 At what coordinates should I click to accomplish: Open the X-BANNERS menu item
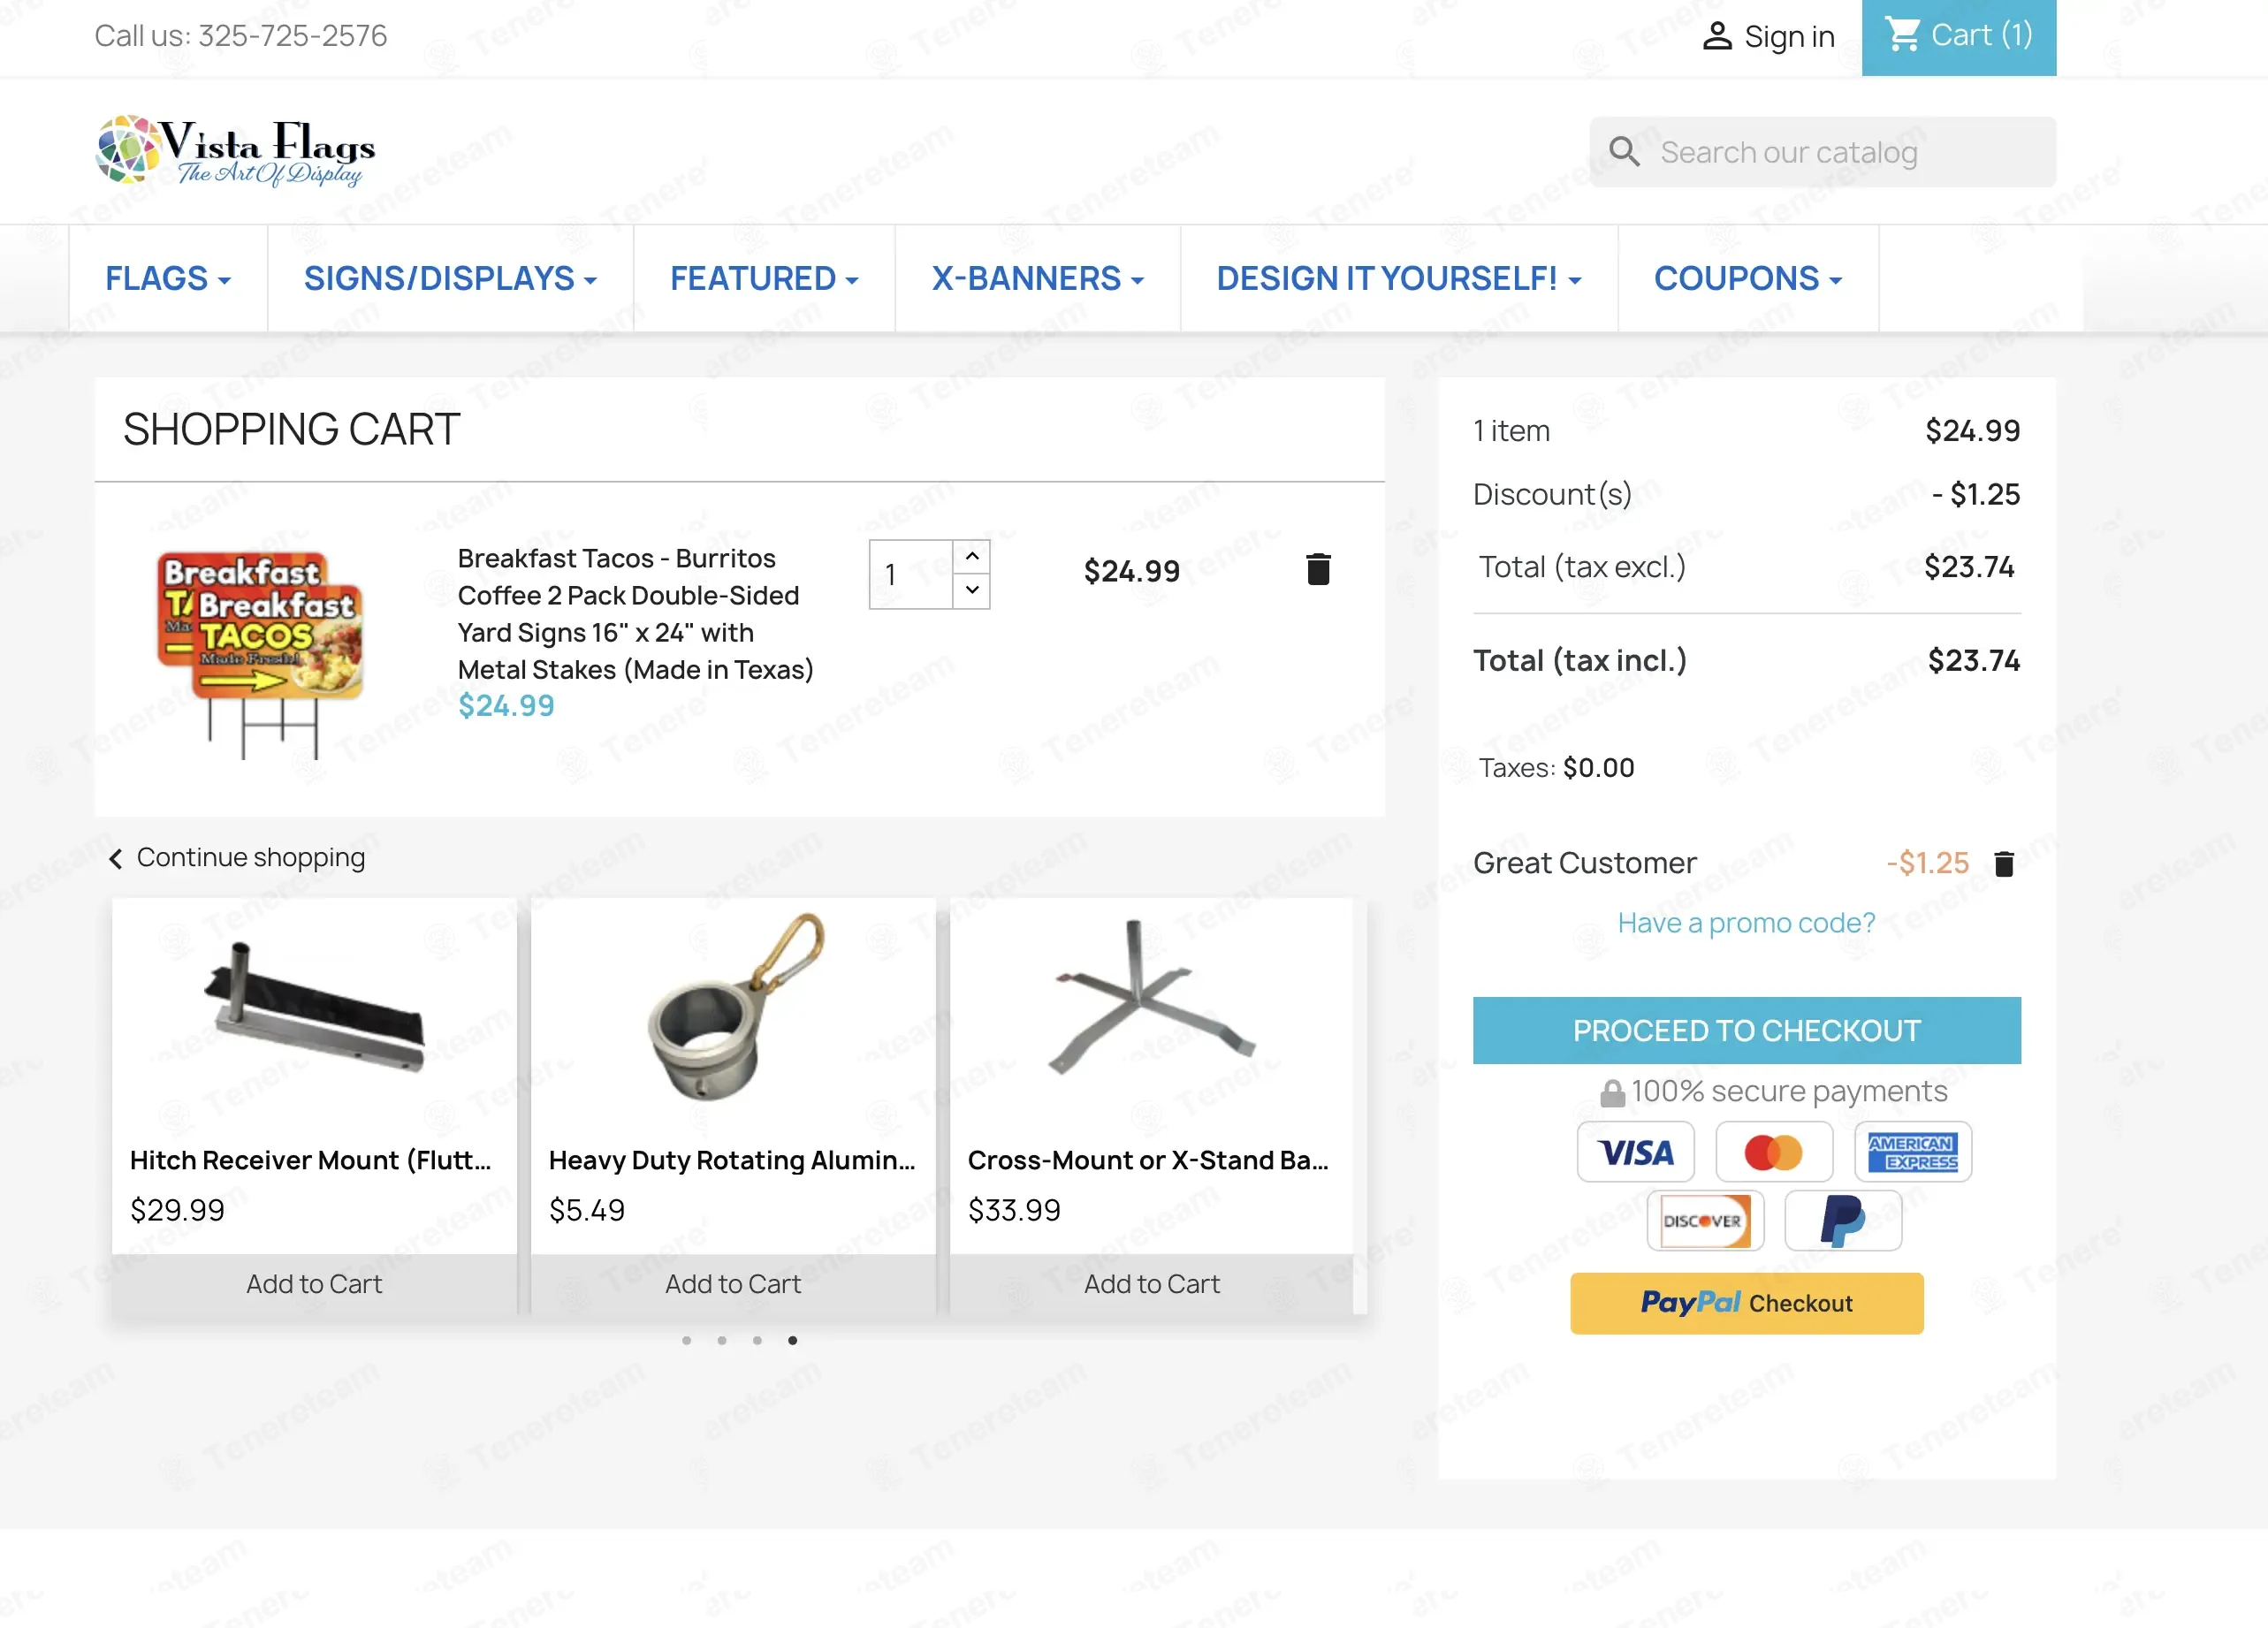point(1037,278)
